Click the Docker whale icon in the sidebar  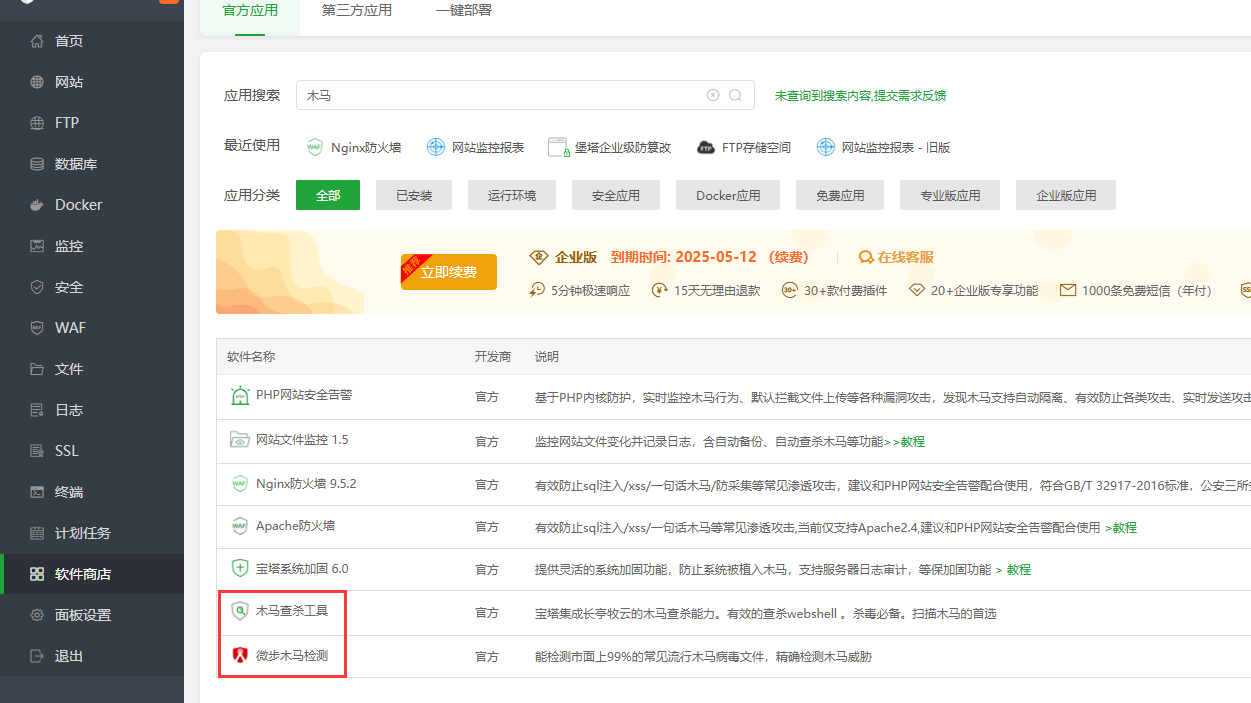coord(37,205)
